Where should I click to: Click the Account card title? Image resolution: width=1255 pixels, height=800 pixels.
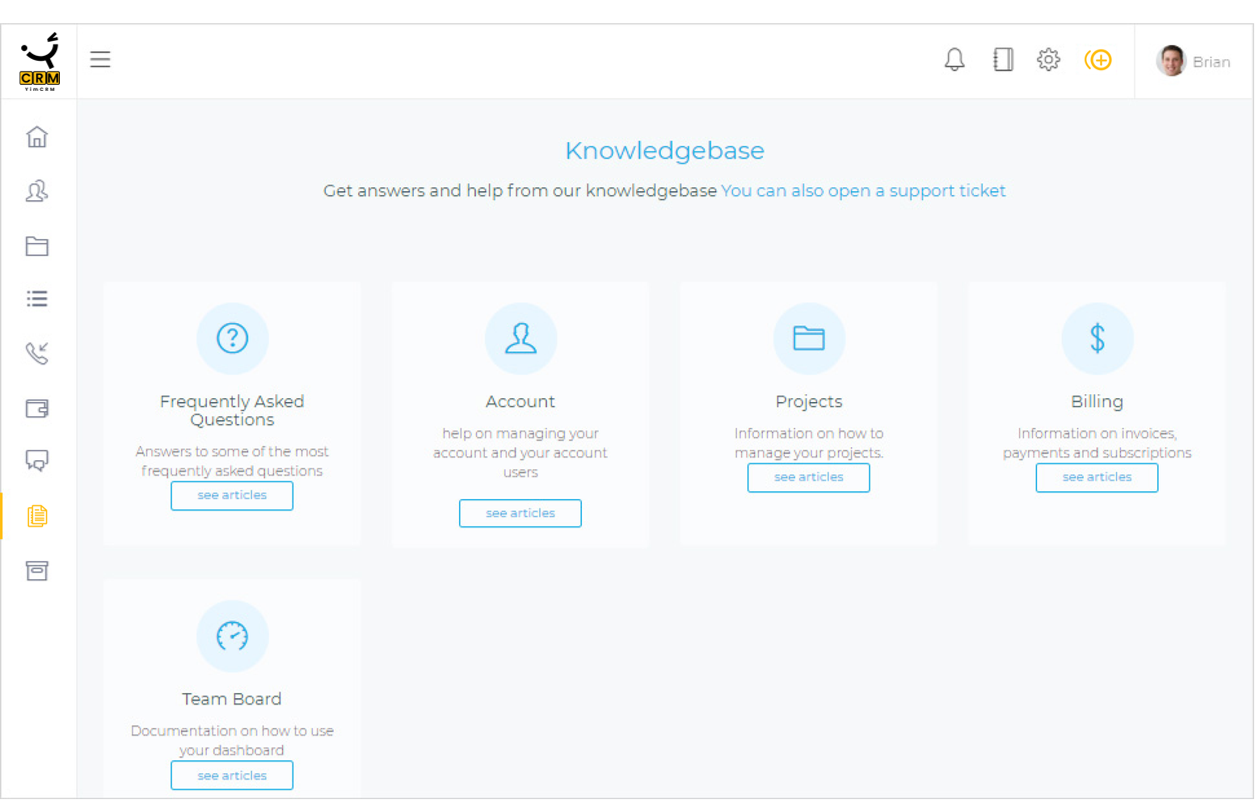[x=520, y=402]
